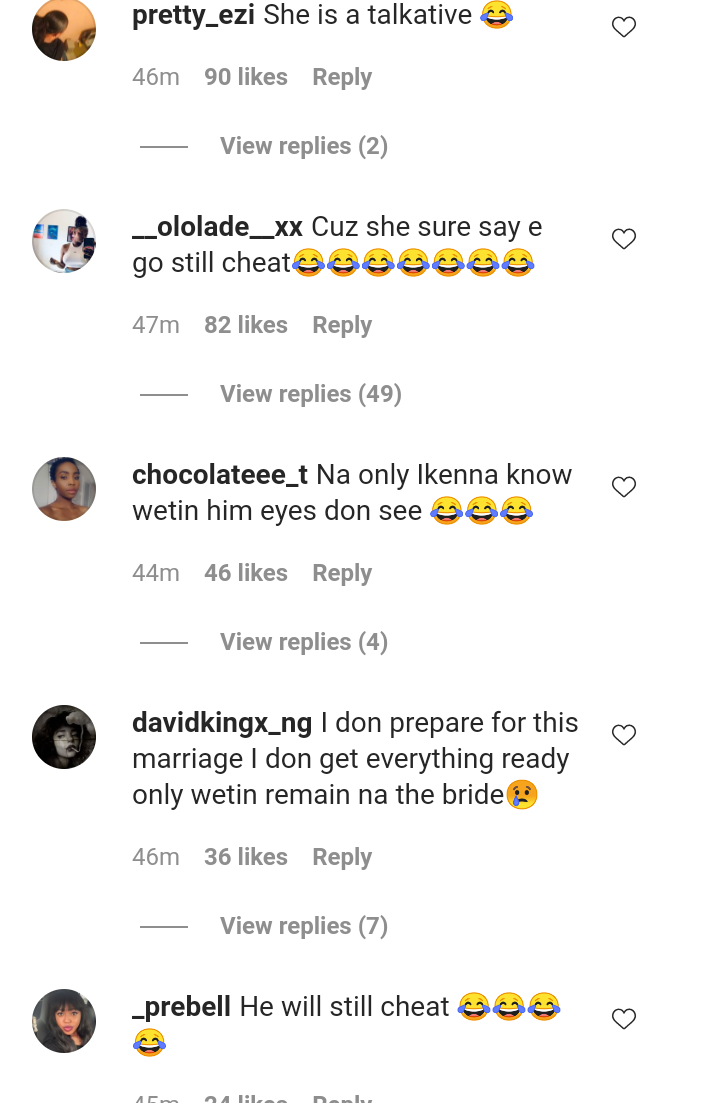The width and height of the screenshot is (720, 1103).
Task: Click Reply under chocolateee_t's comment
Action: pos(342,573)
